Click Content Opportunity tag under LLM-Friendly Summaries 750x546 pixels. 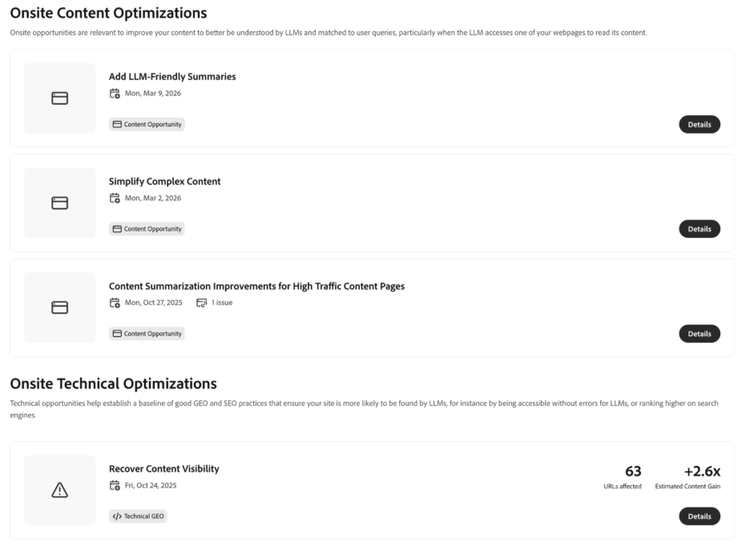(147, 125)
